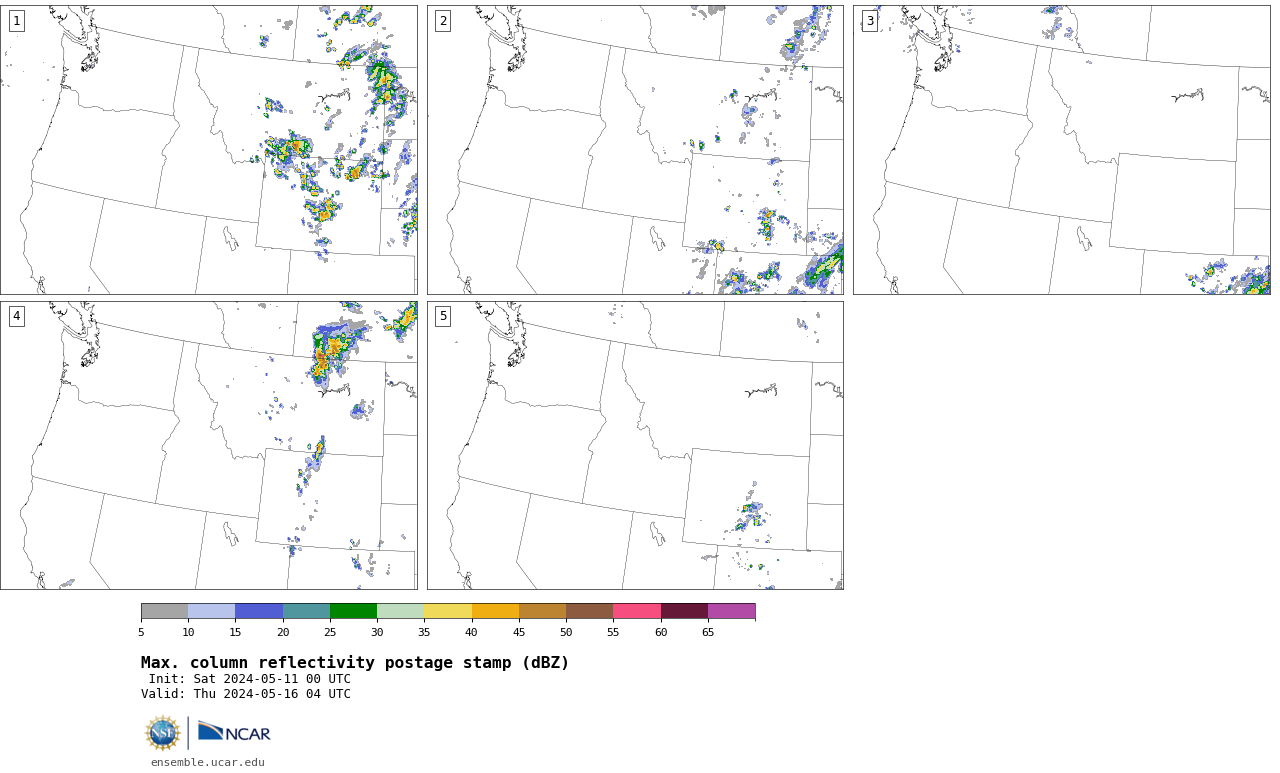Click the panel label number 3
The width and height of the screenshot is (1280, 773).
pyautogui.click(x=870, y=21)
